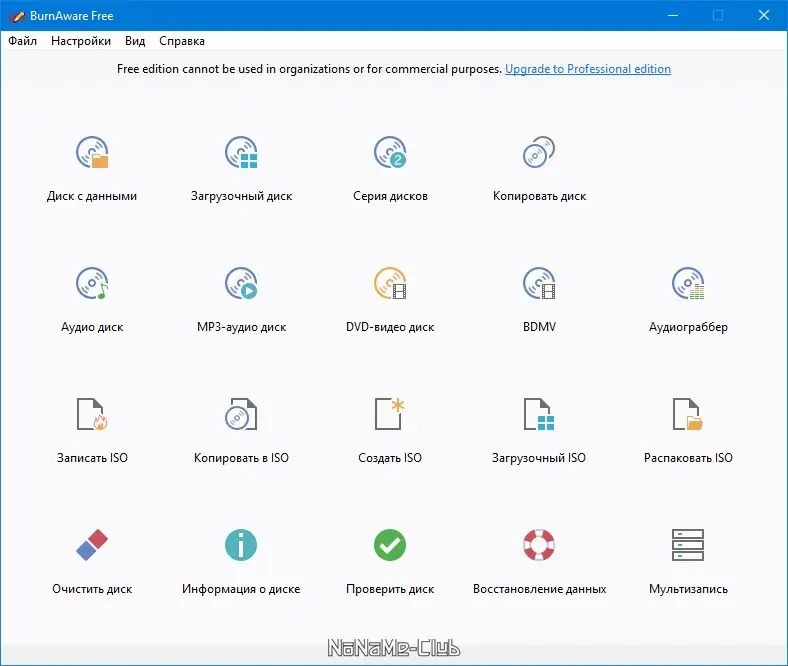
Task: Select the Копировать в ISO icon
Action: click(x=241, y=414)
